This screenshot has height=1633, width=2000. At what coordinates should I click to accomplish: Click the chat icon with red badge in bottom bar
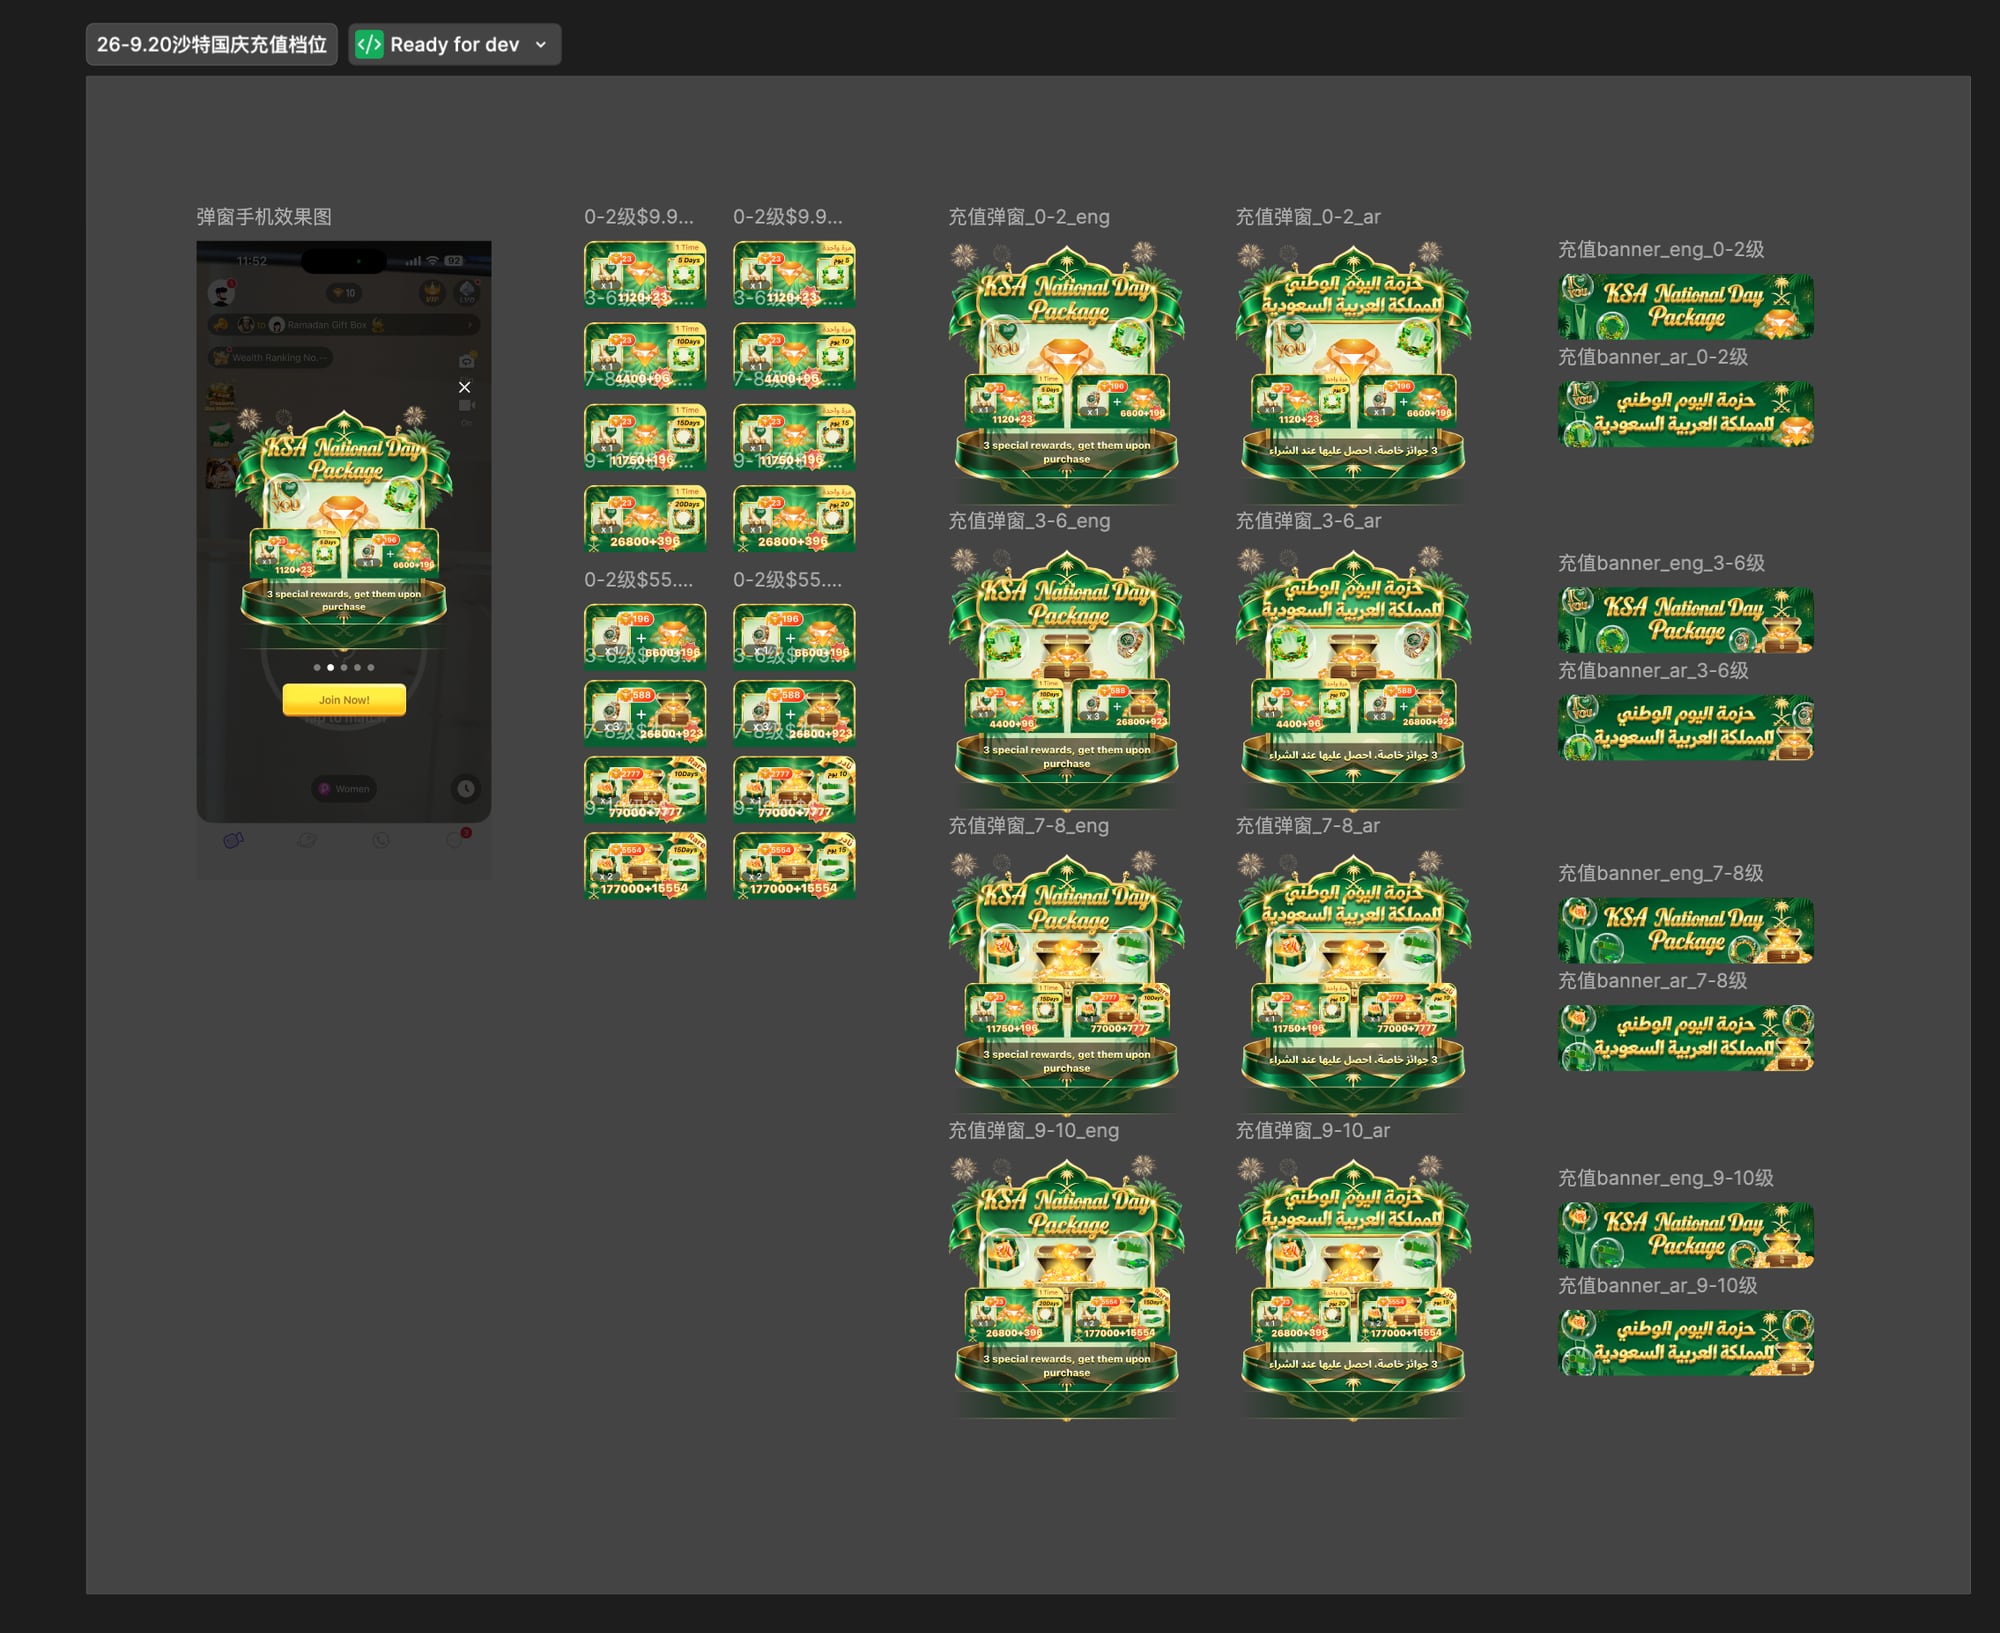coord(456,839)
